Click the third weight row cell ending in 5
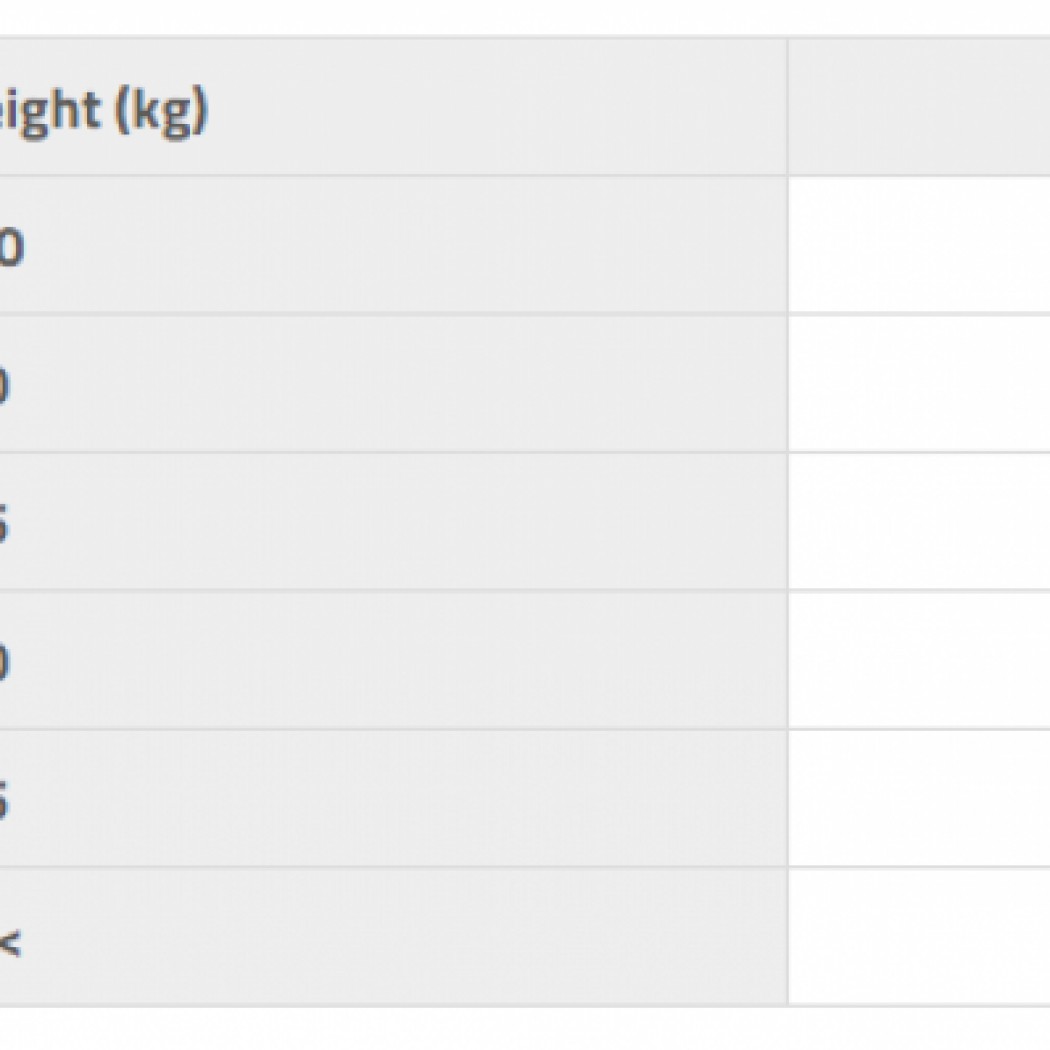The image size is (1050, 1050). (390, 521)
